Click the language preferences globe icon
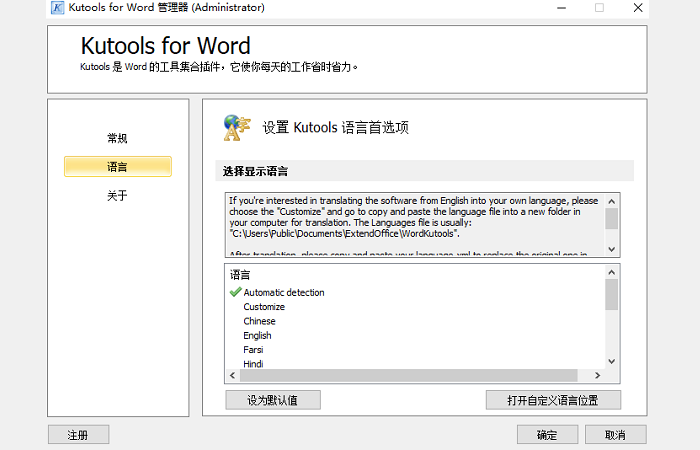This screenshot has height=450, width=700. pyautogui.click(x=236, y=127)
